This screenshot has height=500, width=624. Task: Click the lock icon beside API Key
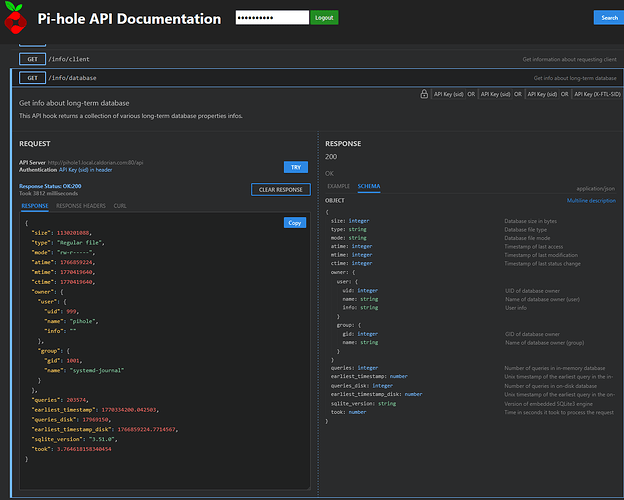(x=425, y=94)
